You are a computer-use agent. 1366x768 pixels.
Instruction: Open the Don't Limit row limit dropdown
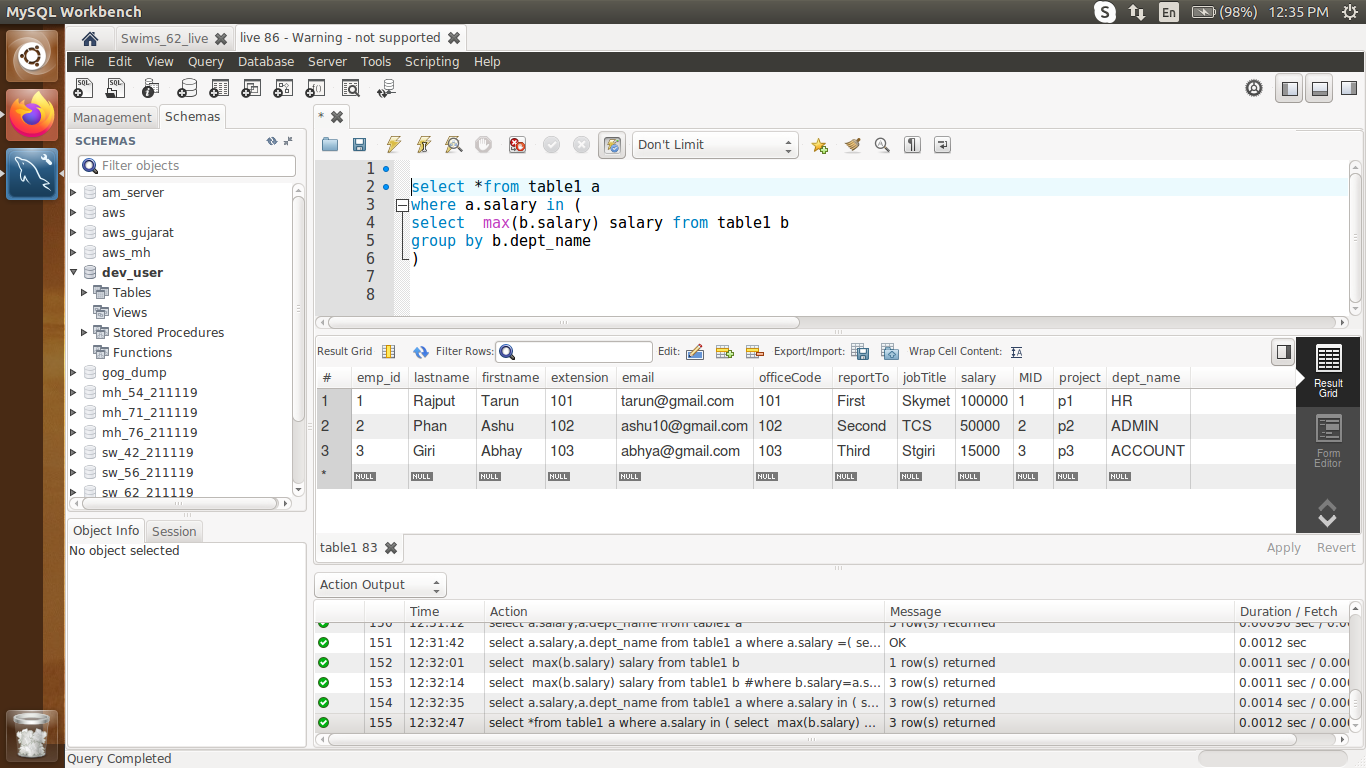[x=715, y=145]
